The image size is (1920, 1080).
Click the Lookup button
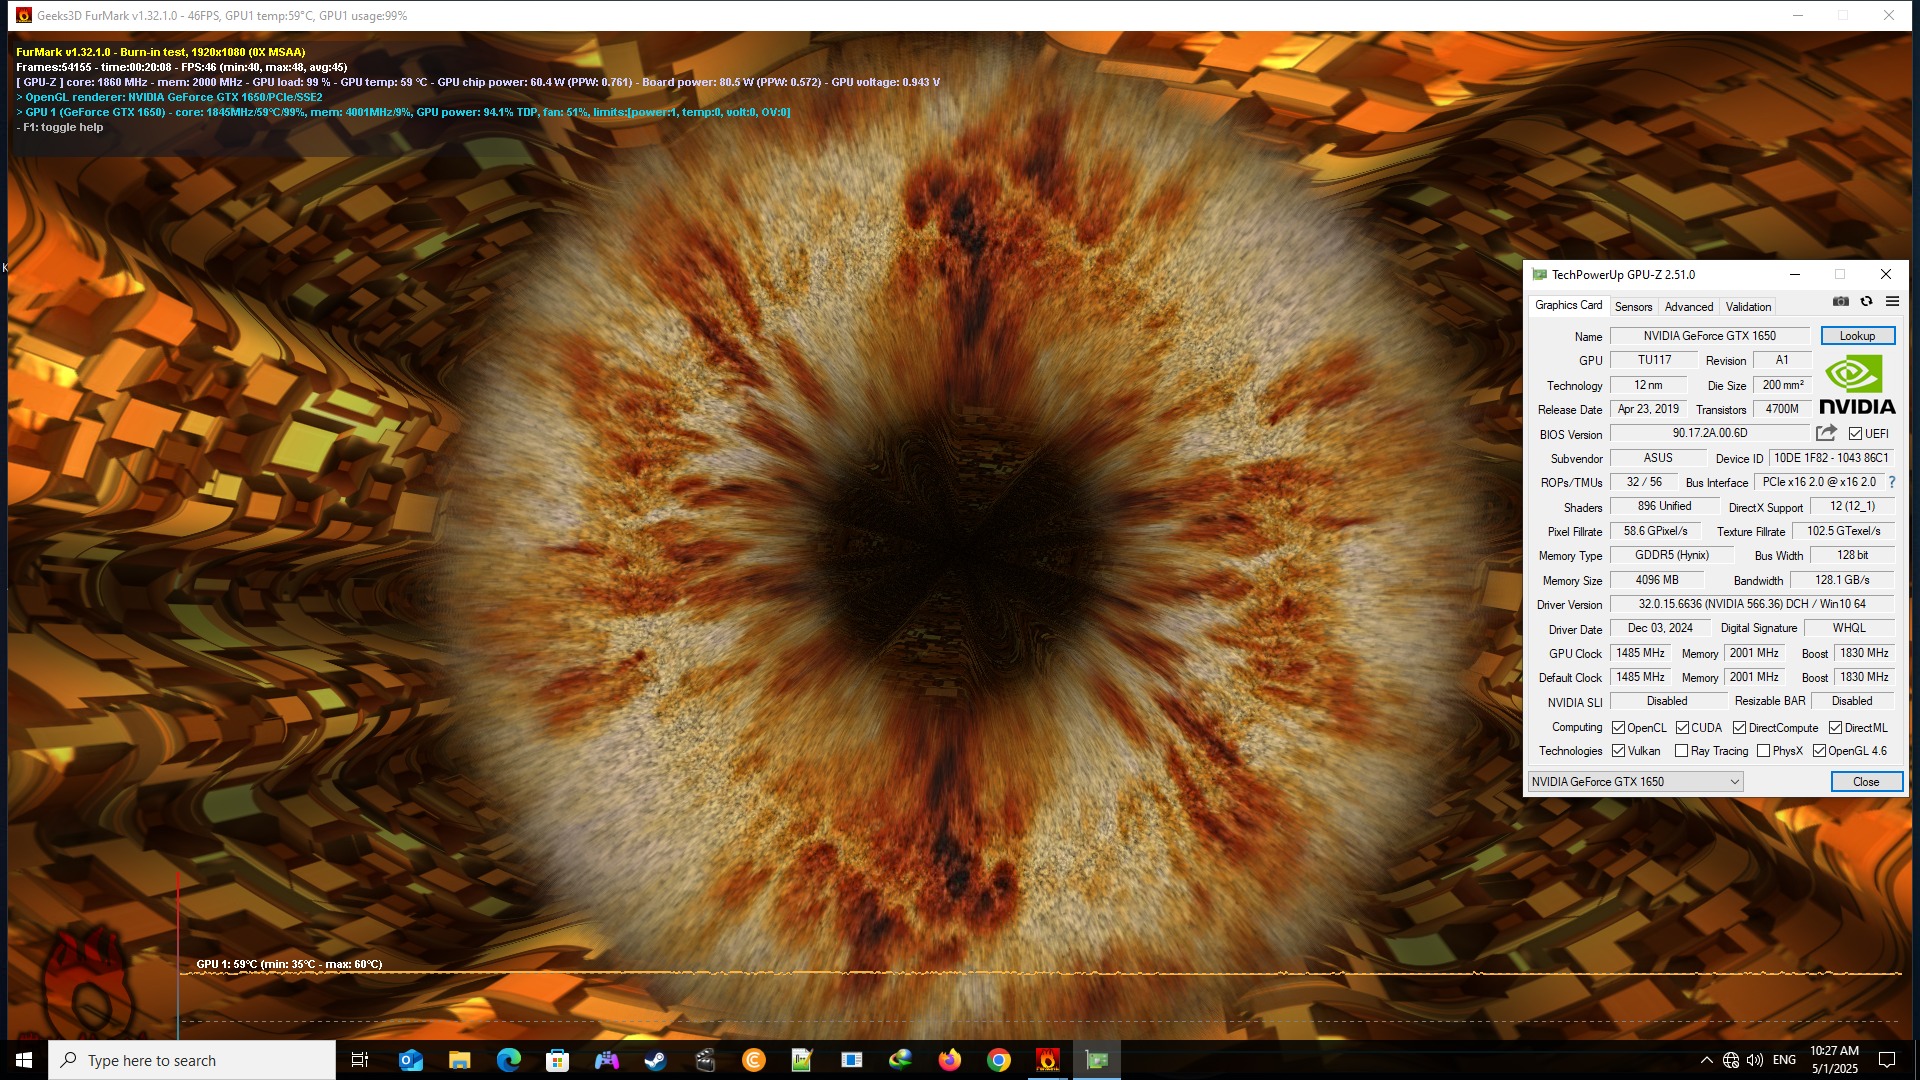[1857, 336]
